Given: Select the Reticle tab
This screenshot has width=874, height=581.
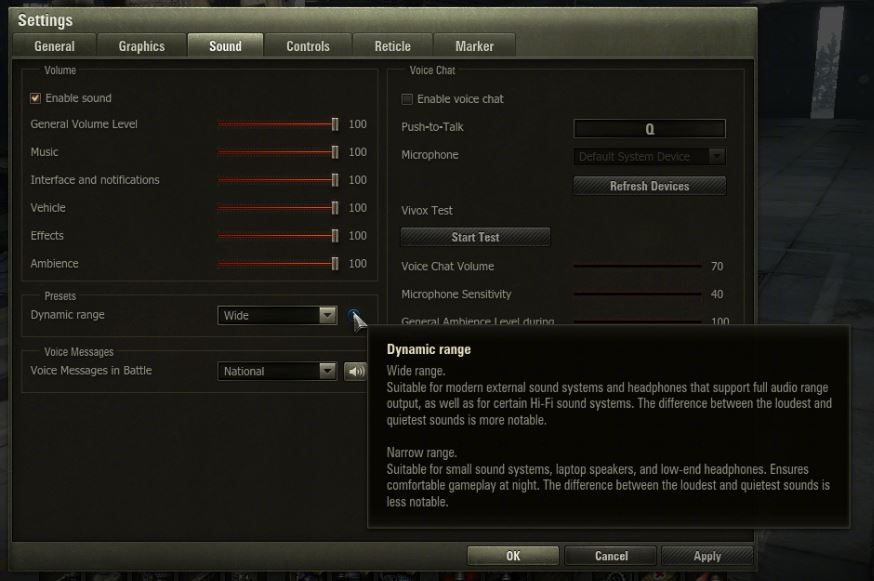Looking at the screenshot, I should (x=392, y=46).
